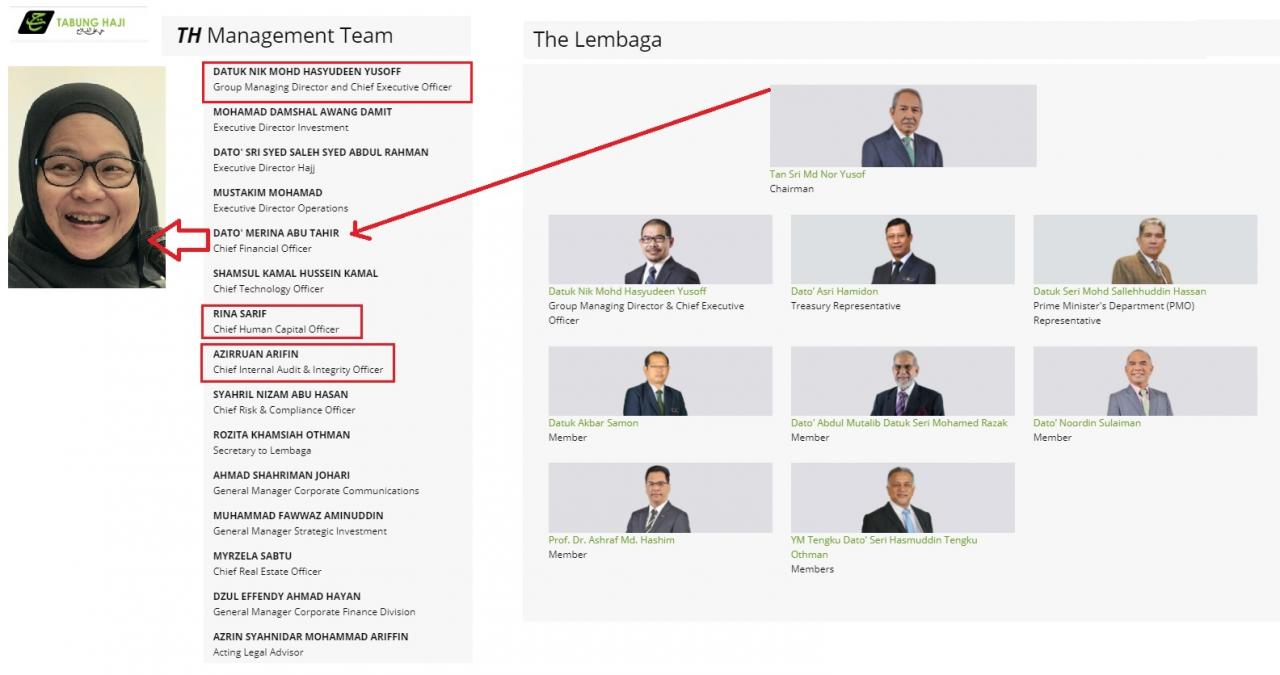Follow the Datuk Nik Mohd Hasyudeen Yusoff link

[x=627, y=291]
